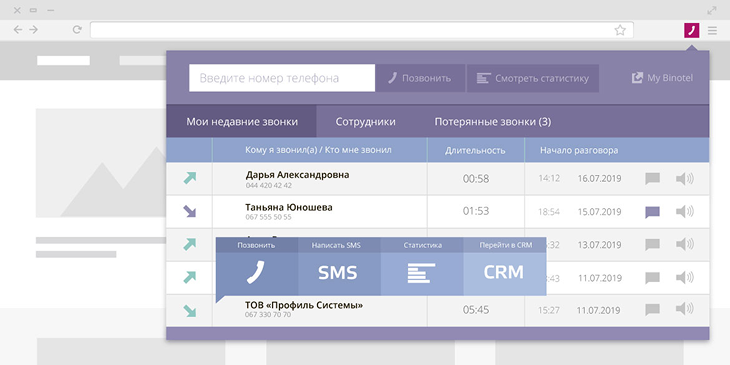
Task: Click date 16.07.2019
Action: (599, 179)
